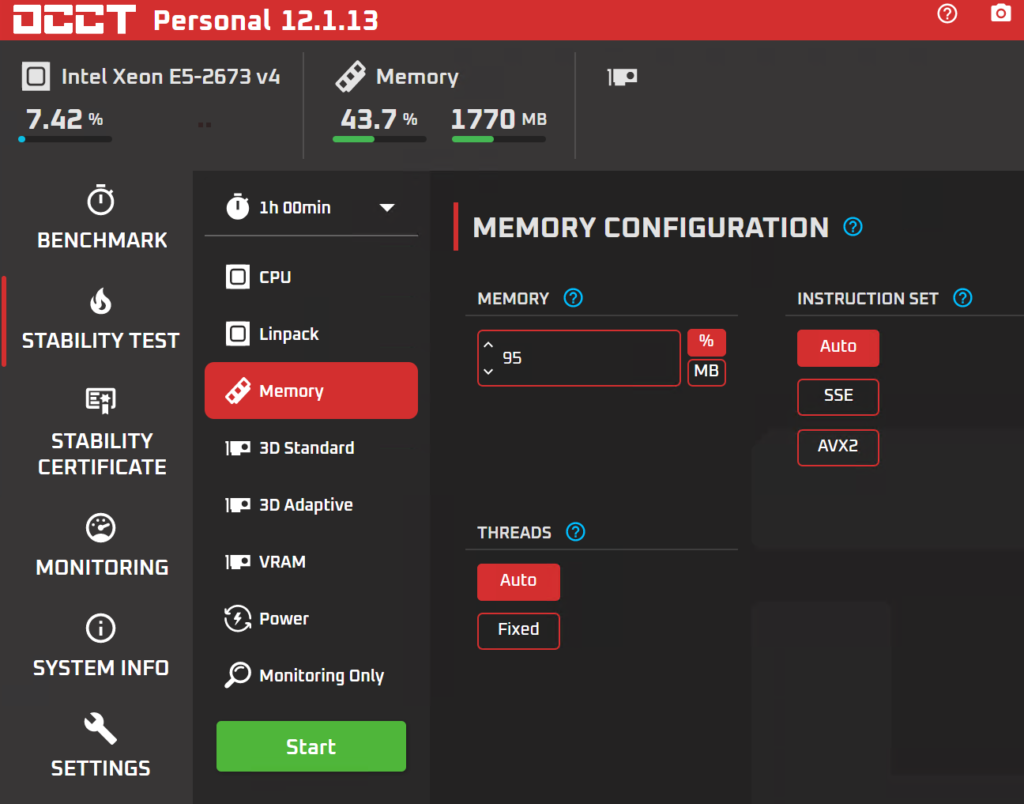
Task: Click the Benchmark stopwatch icon
Action: click(x=101, y=200)
